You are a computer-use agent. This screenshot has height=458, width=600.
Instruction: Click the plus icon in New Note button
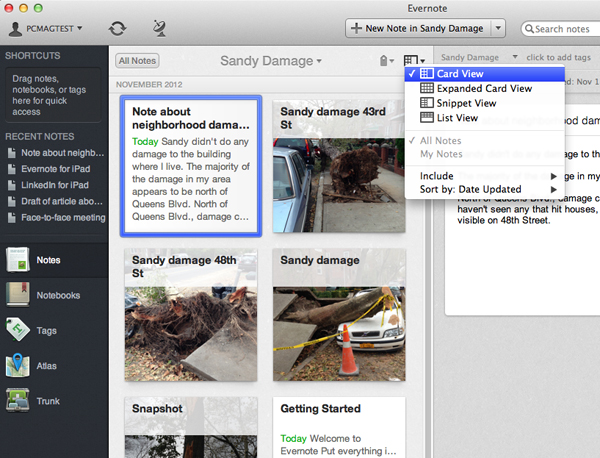coord(356,28)
